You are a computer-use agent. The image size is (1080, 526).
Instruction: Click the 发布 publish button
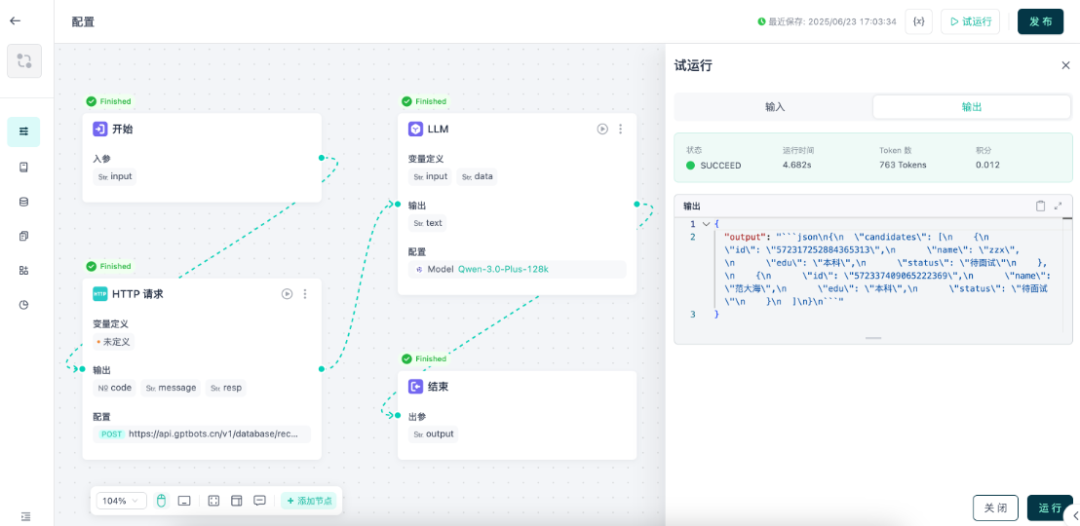(1040, 21)
